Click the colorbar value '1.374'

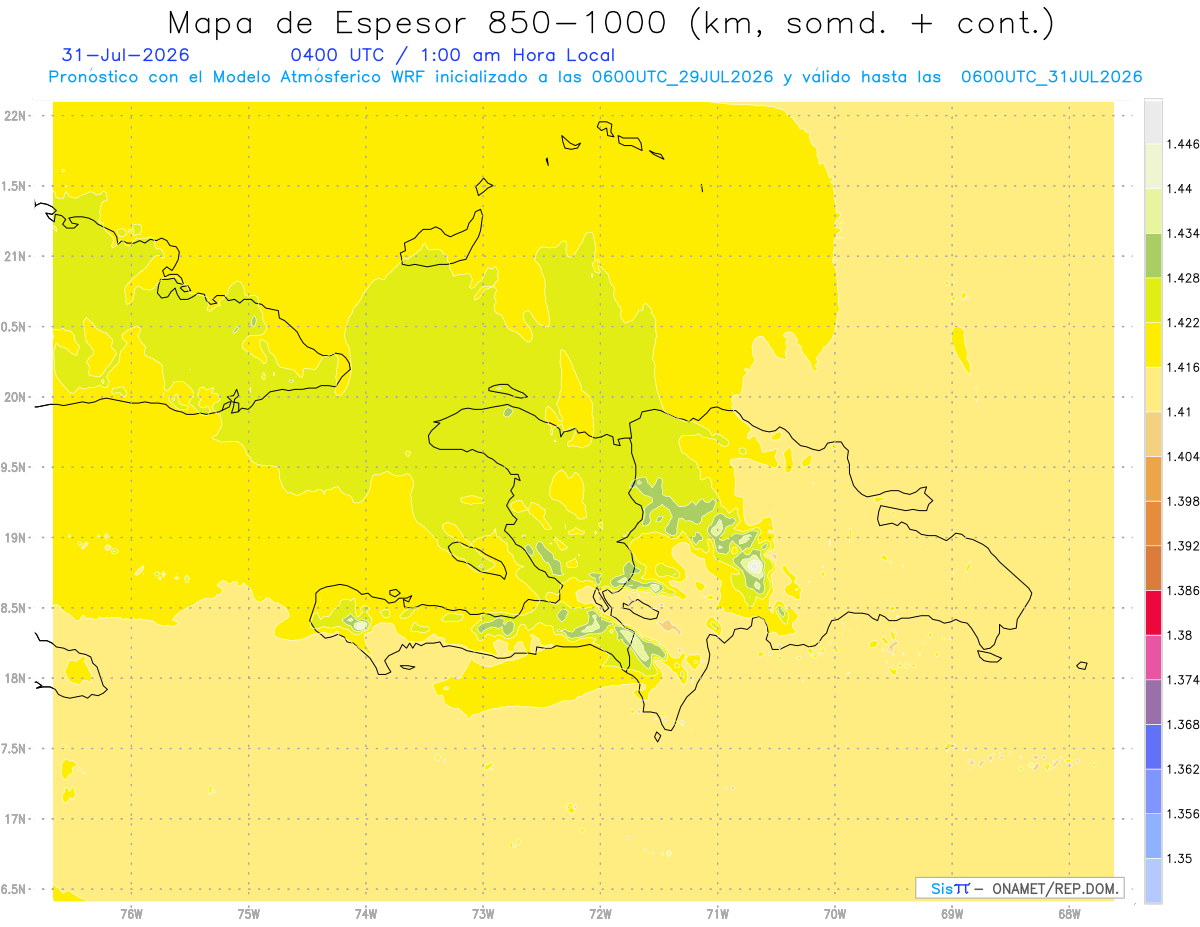pos(1185,679)
